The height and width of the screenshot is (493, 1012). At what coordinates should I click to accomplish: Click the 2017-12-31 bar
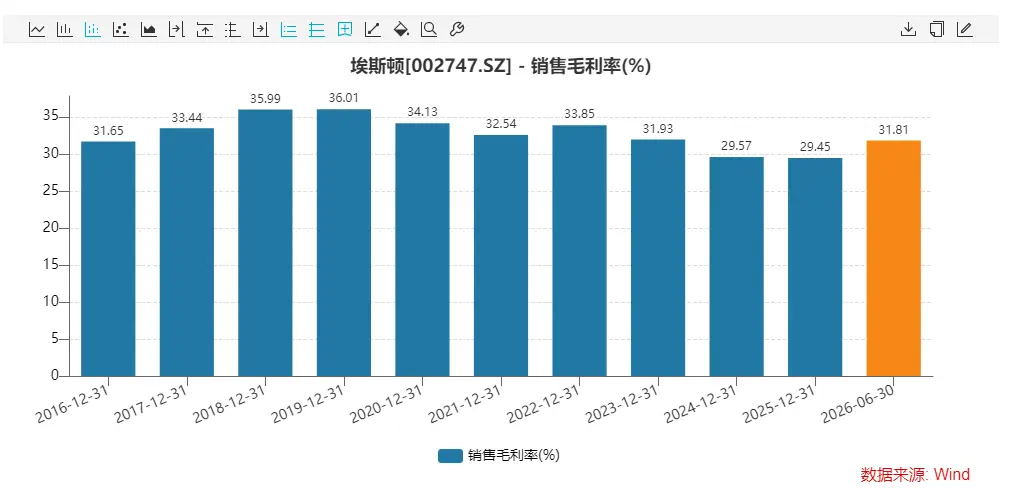187,252
